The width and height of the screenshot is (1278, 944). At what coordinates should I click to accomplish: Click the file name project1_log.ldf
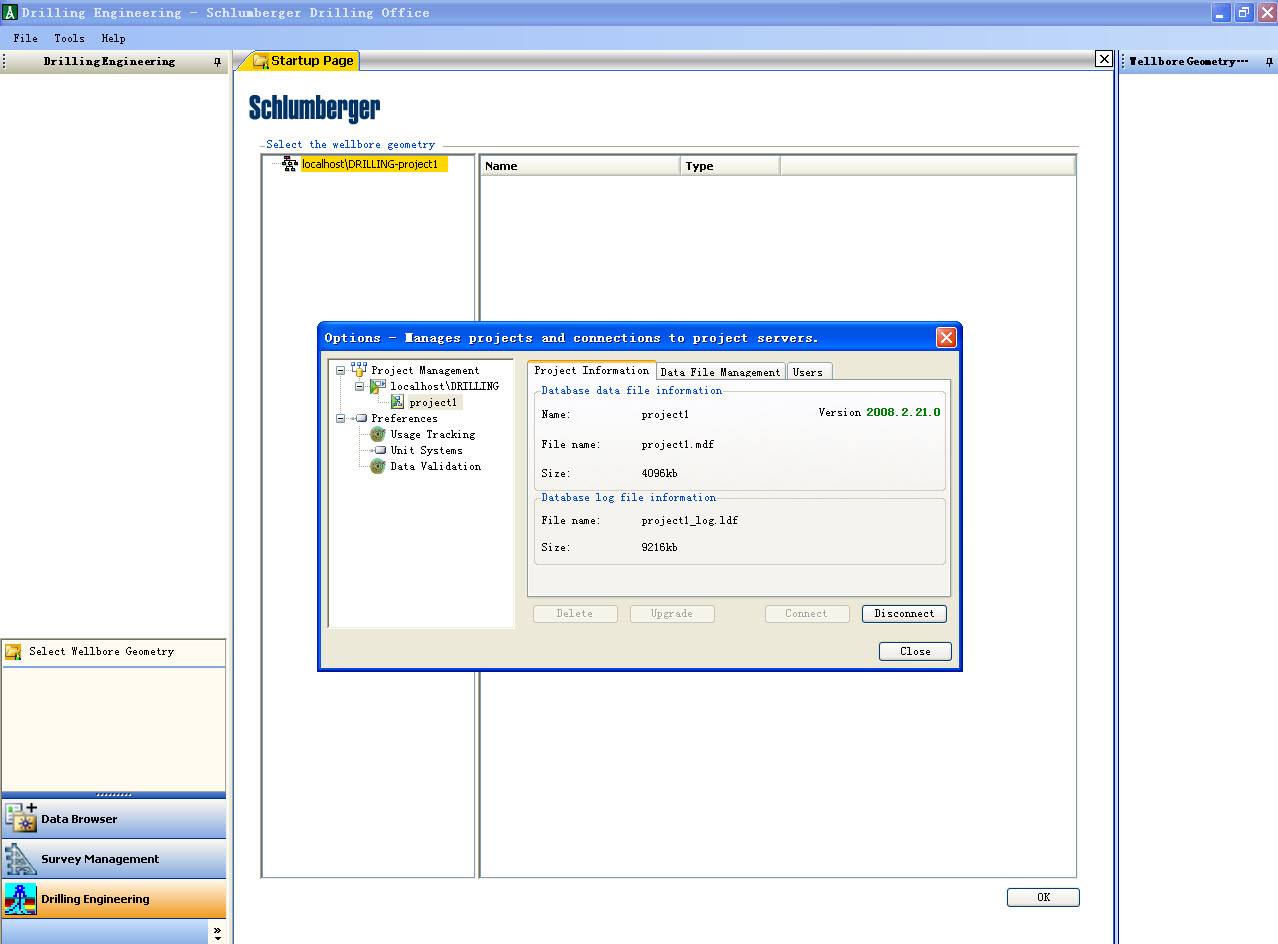click(x=690, y=520)
